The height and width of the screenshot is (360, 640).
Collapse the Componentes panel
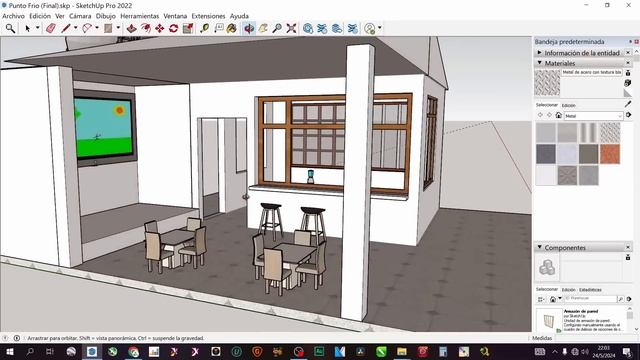pos(540,247)
